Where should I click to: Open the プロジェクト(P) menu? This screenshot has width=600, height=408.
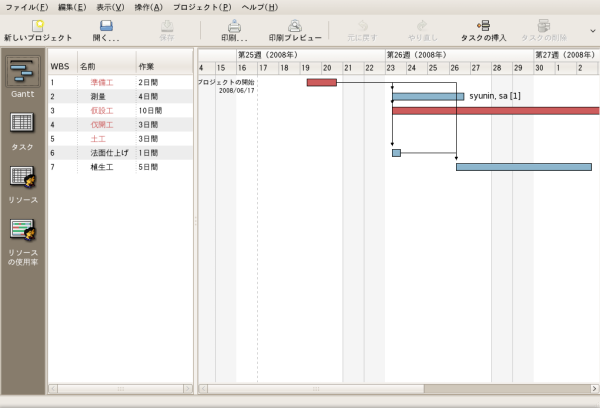(202, 7)
